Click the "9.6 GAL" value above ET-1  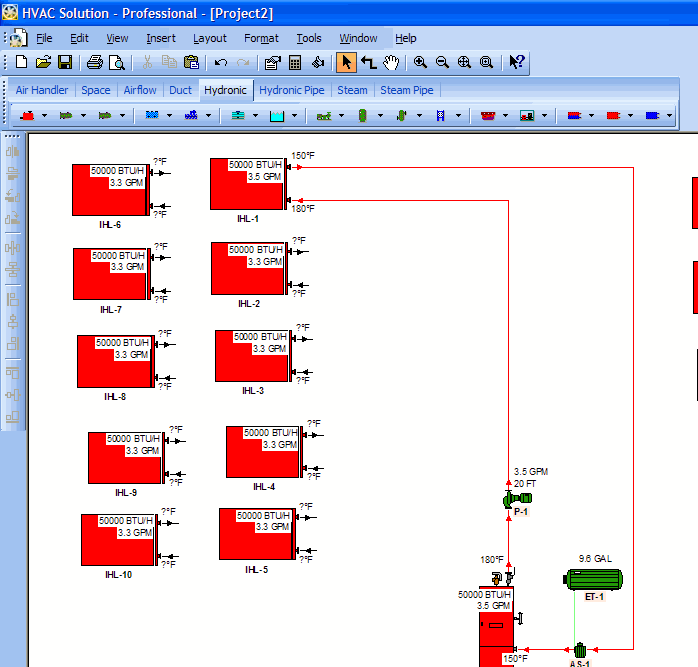595,558
